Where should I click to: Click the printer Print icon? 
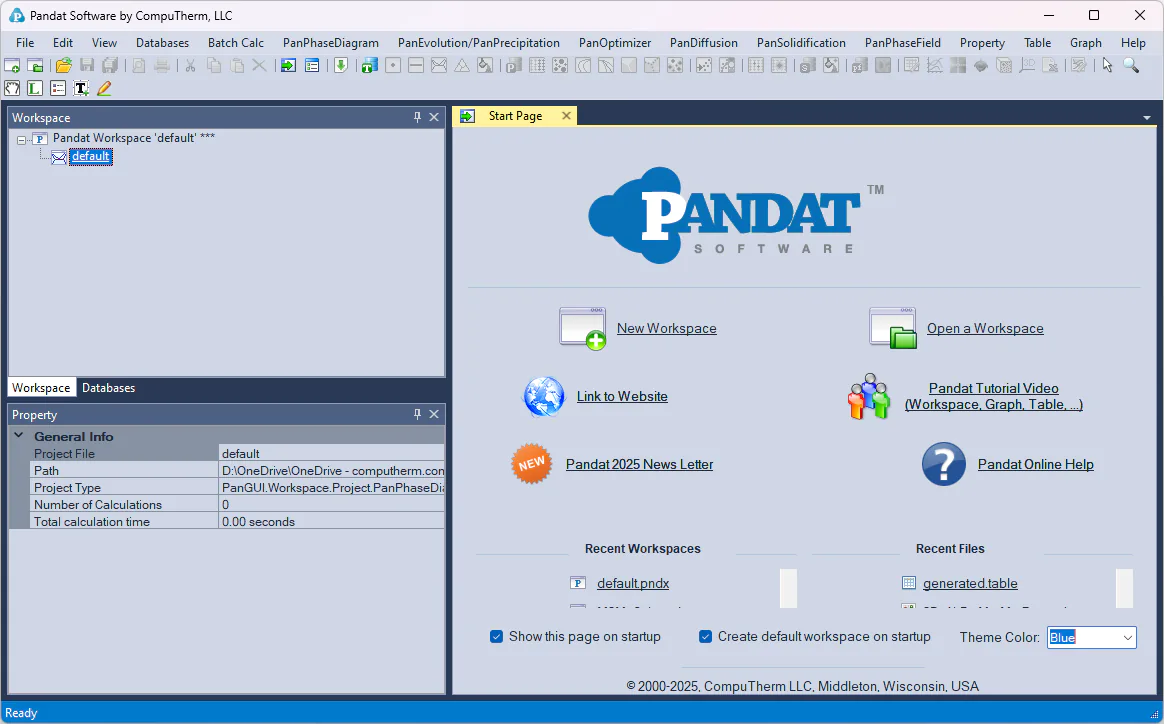(x=162, y=65)
